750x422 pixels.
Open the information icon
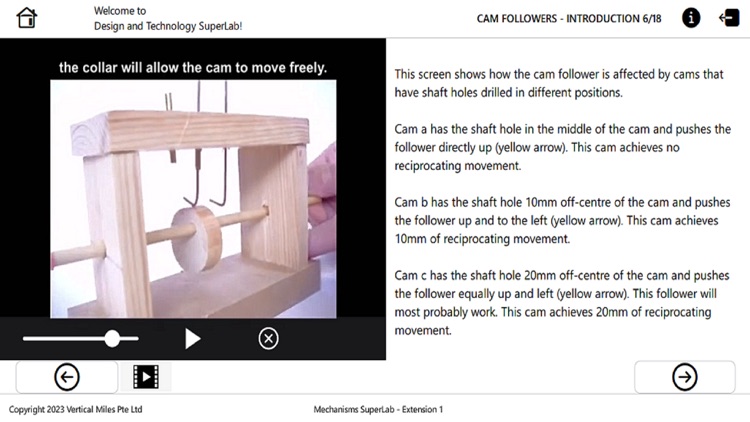pos(691,18)
